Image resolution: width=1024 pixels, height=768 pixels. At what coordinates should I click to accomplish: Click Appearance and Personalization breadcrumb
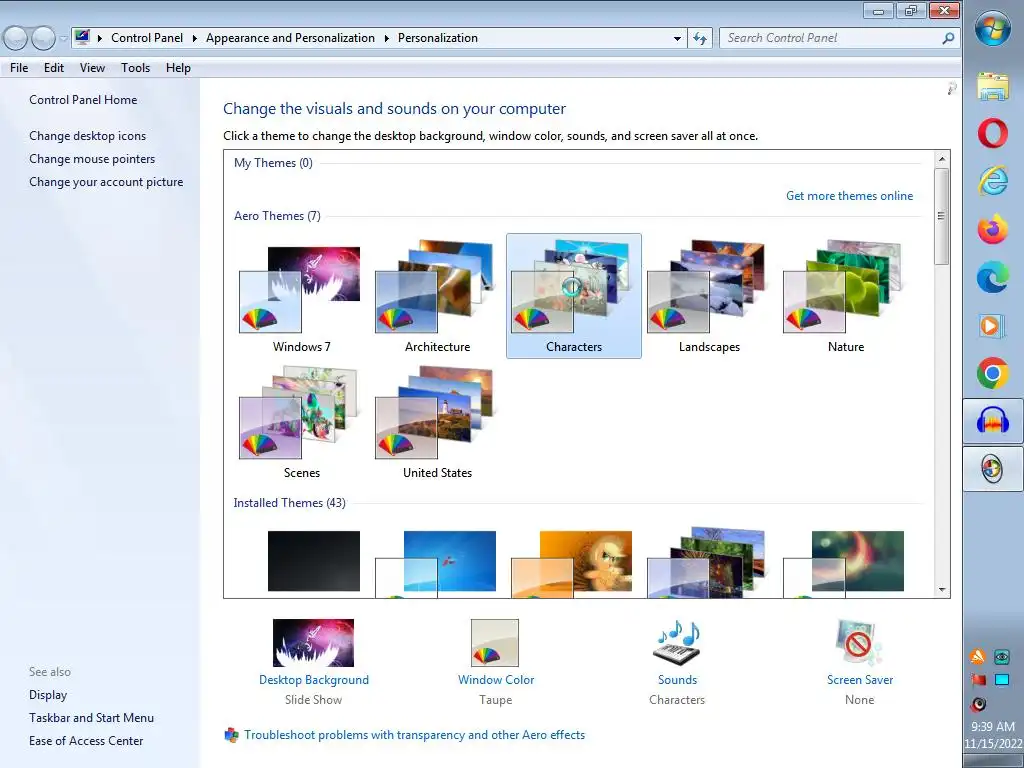[x=290, y=38]
